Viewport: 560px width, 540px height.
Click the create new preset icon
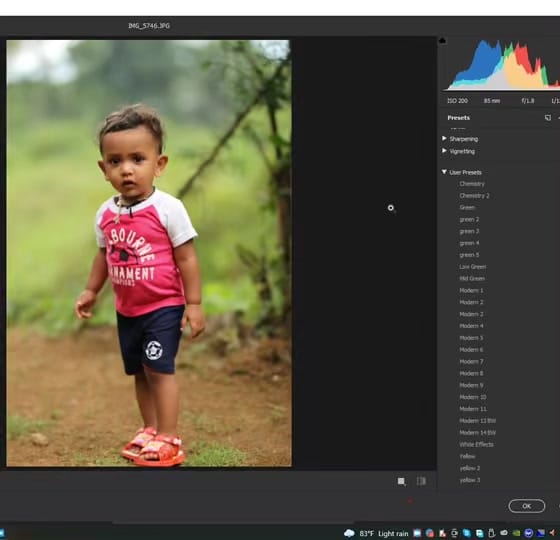click(x=548, y=118)
